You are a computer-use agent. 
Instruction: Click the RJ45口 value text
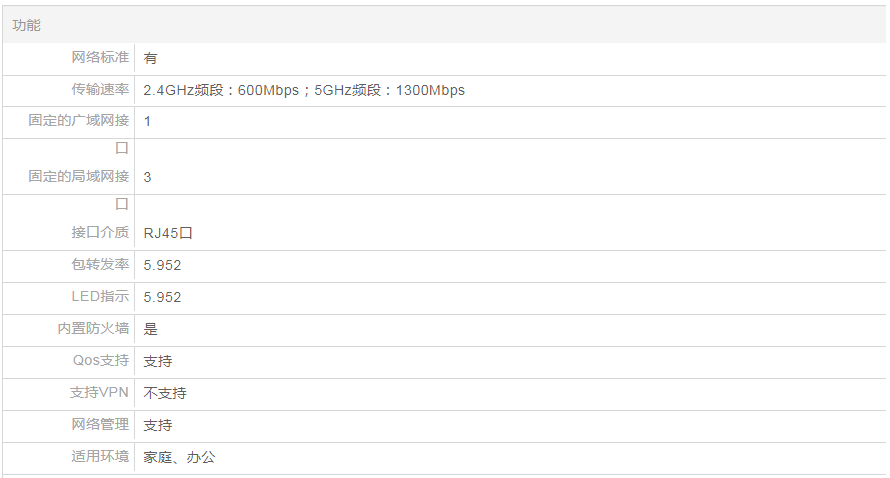(x=167, y=233)
